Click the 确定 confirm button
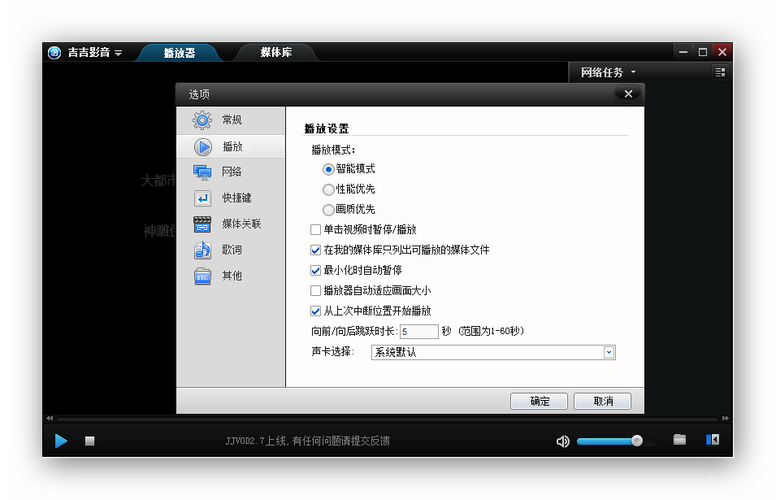776x500 pixels. click(540, 401)
